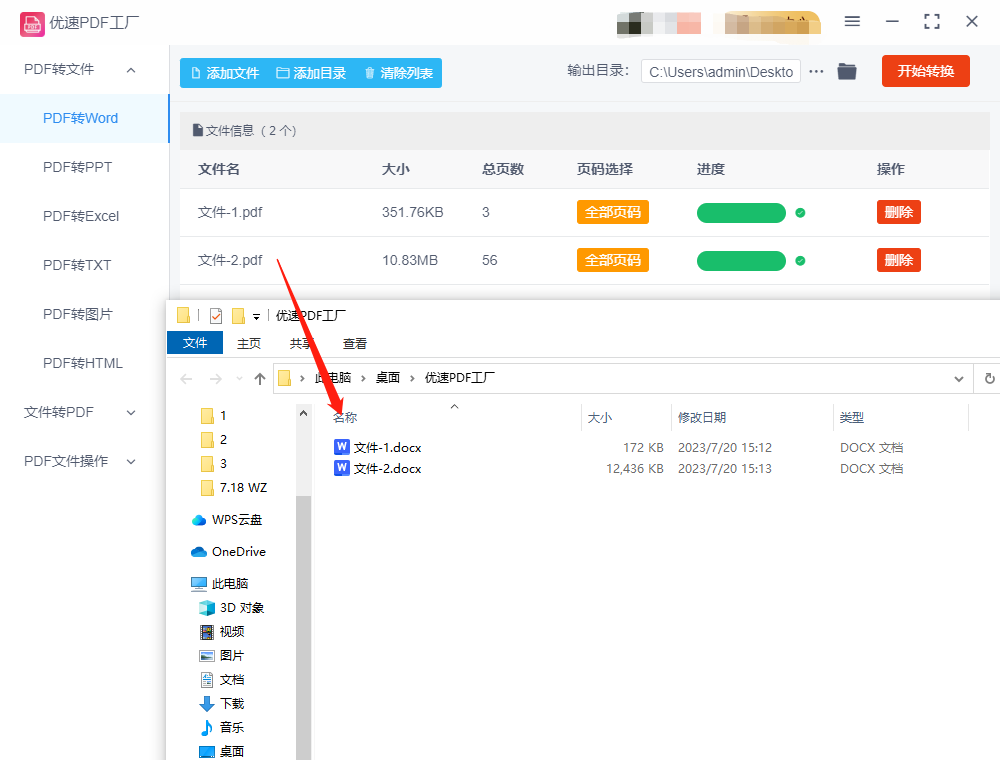Go up one level with the up arrow
1000x760 pixels.
[x=260, y=379]
